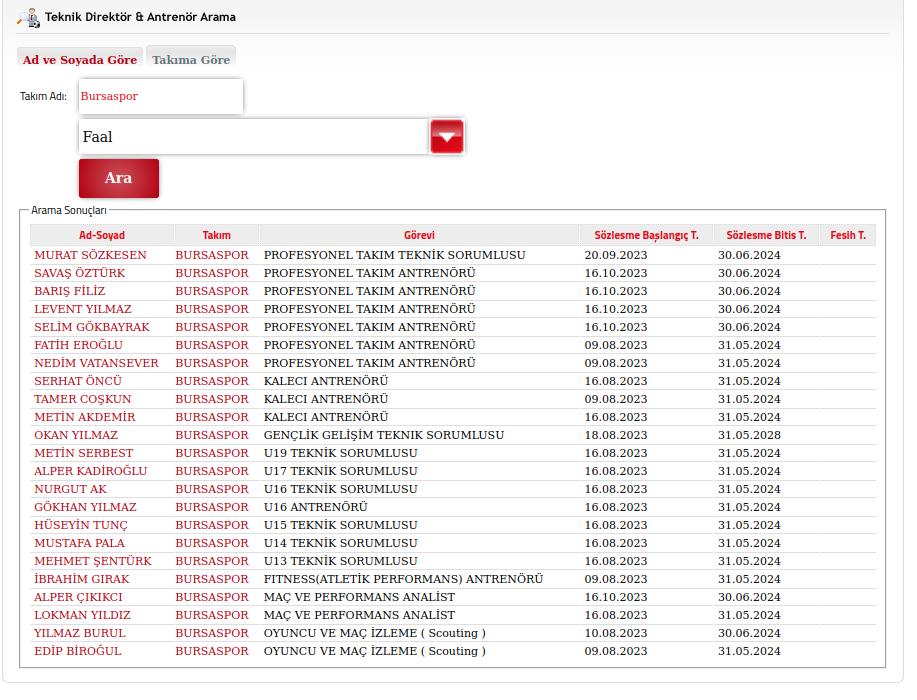Click the Takım Adı input field

[160, 97]
